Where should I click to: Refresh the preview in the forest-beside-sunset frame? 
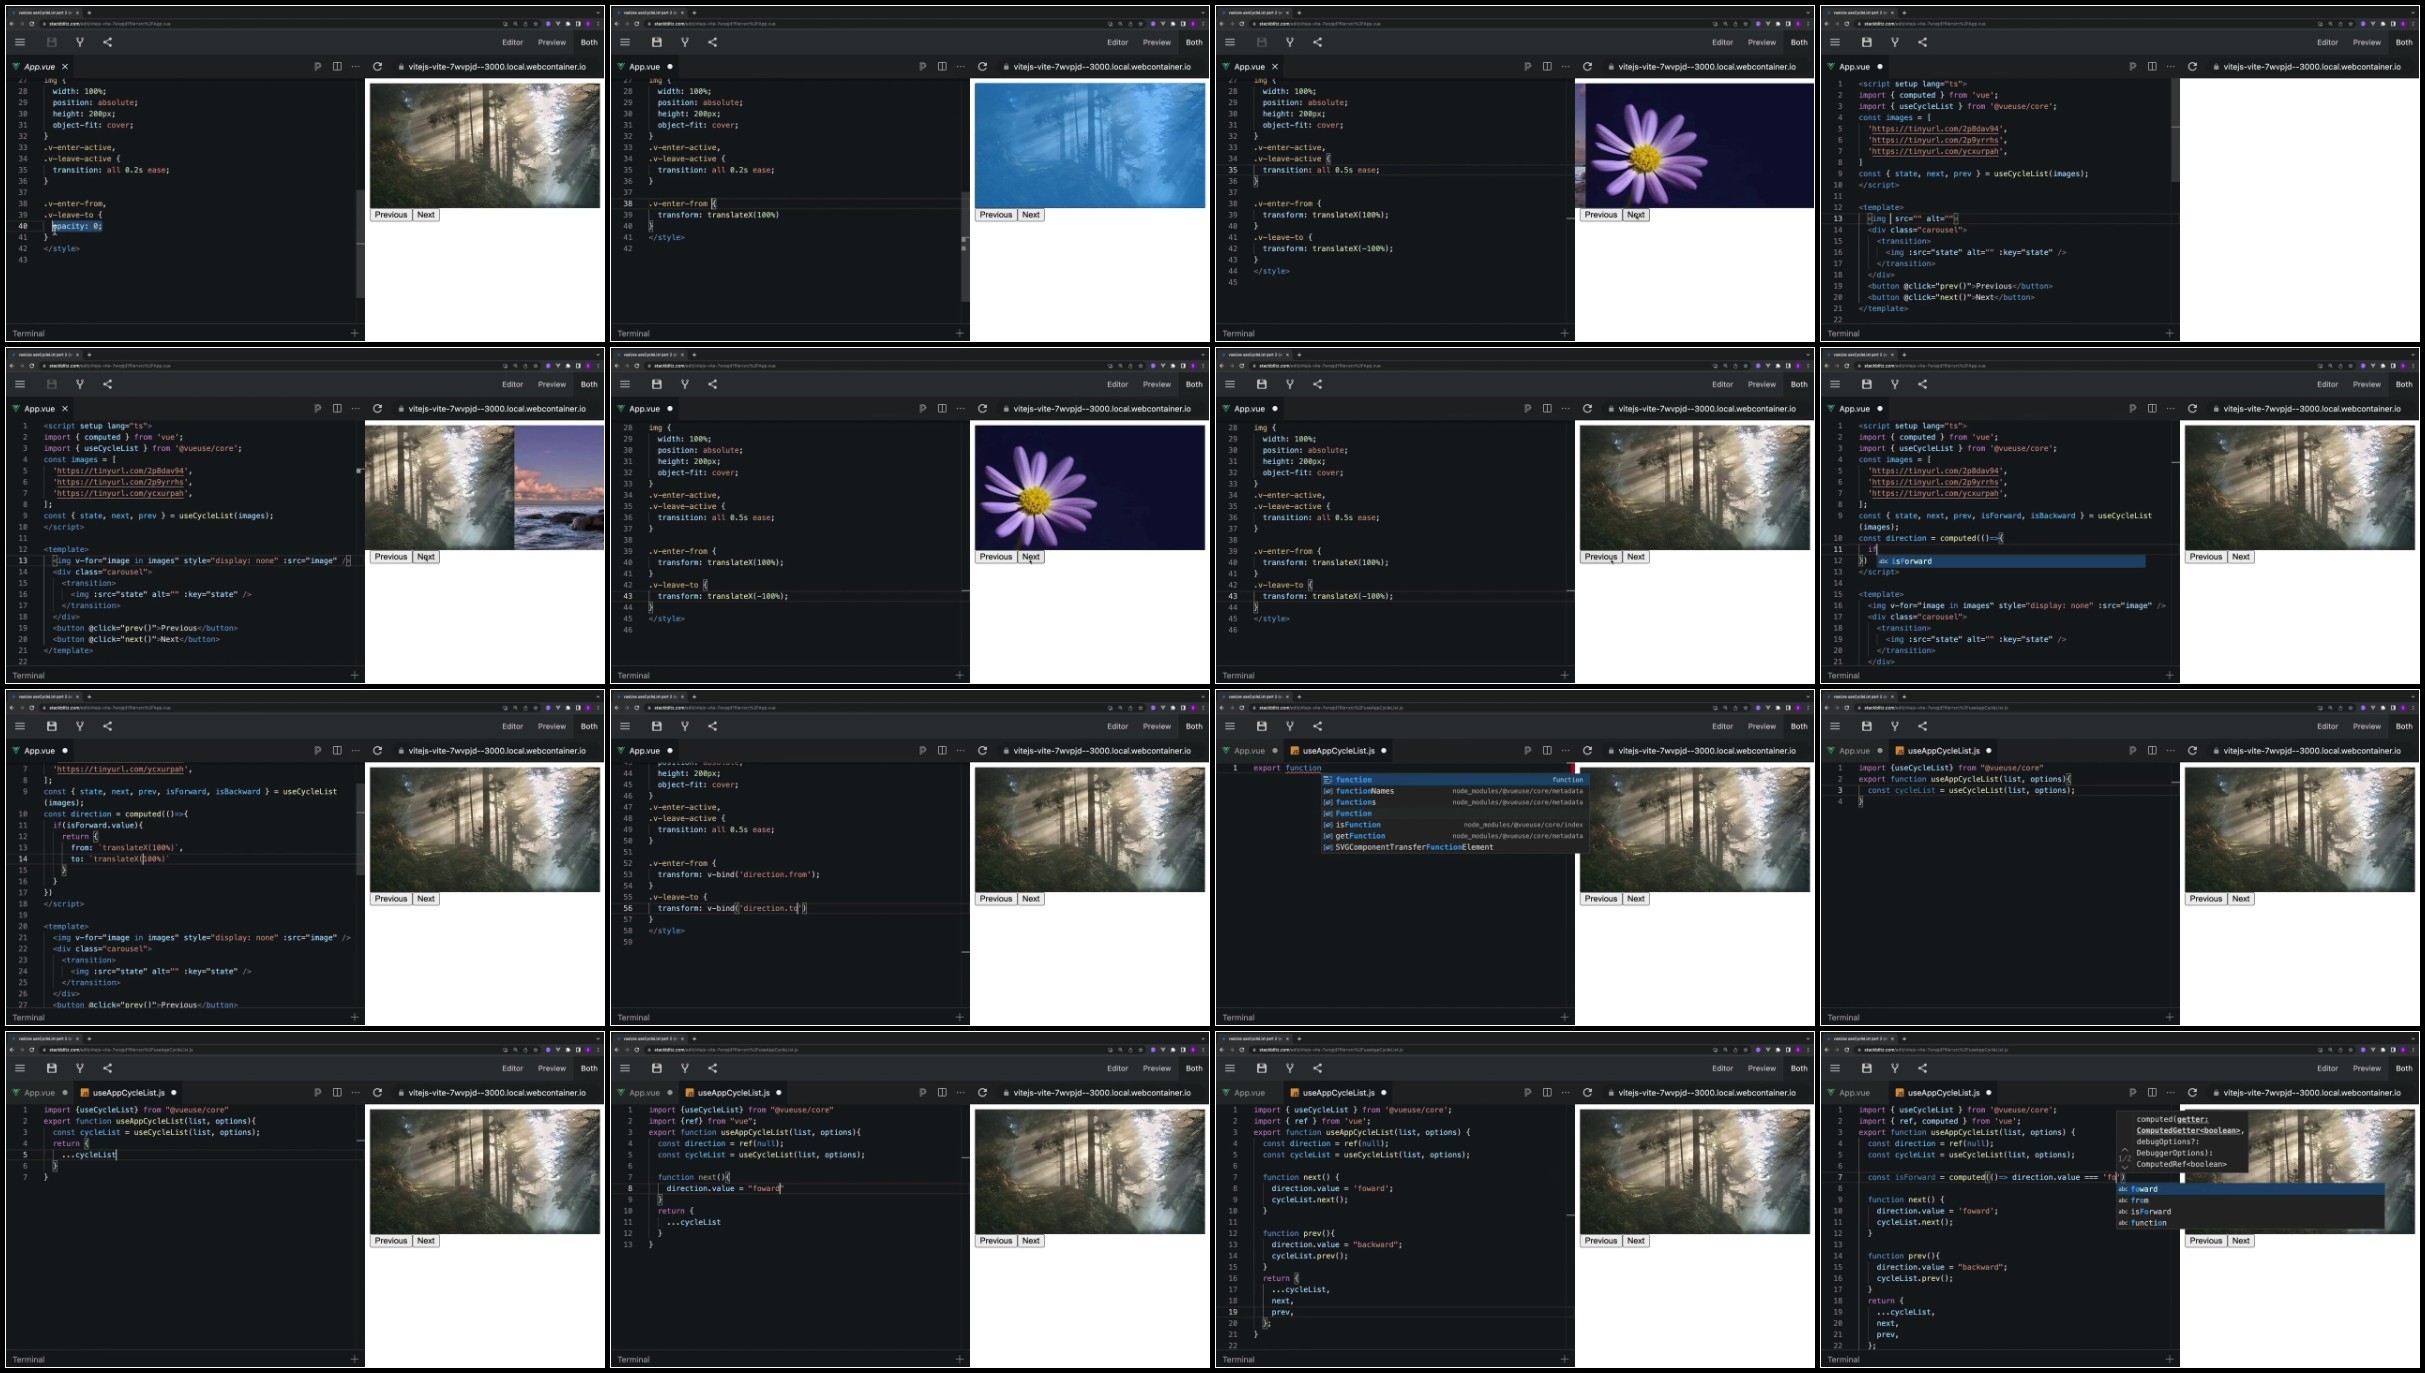tap(377, 409)
